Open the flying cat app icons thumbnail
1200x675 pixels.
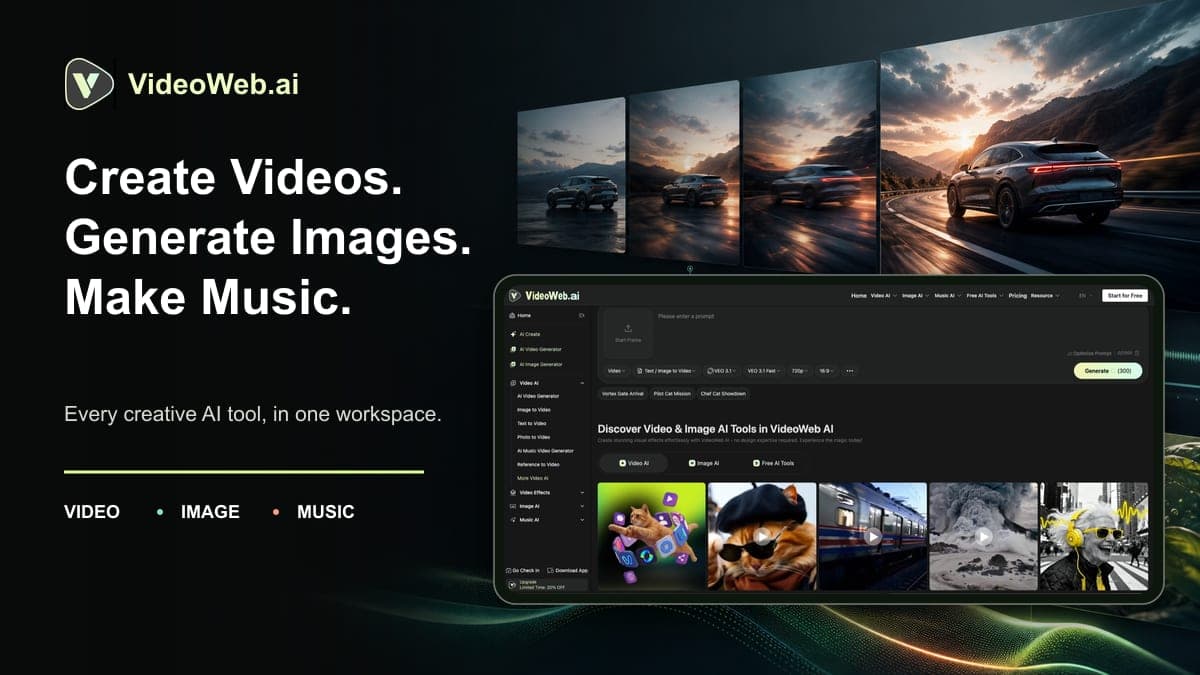coord(652,536)
